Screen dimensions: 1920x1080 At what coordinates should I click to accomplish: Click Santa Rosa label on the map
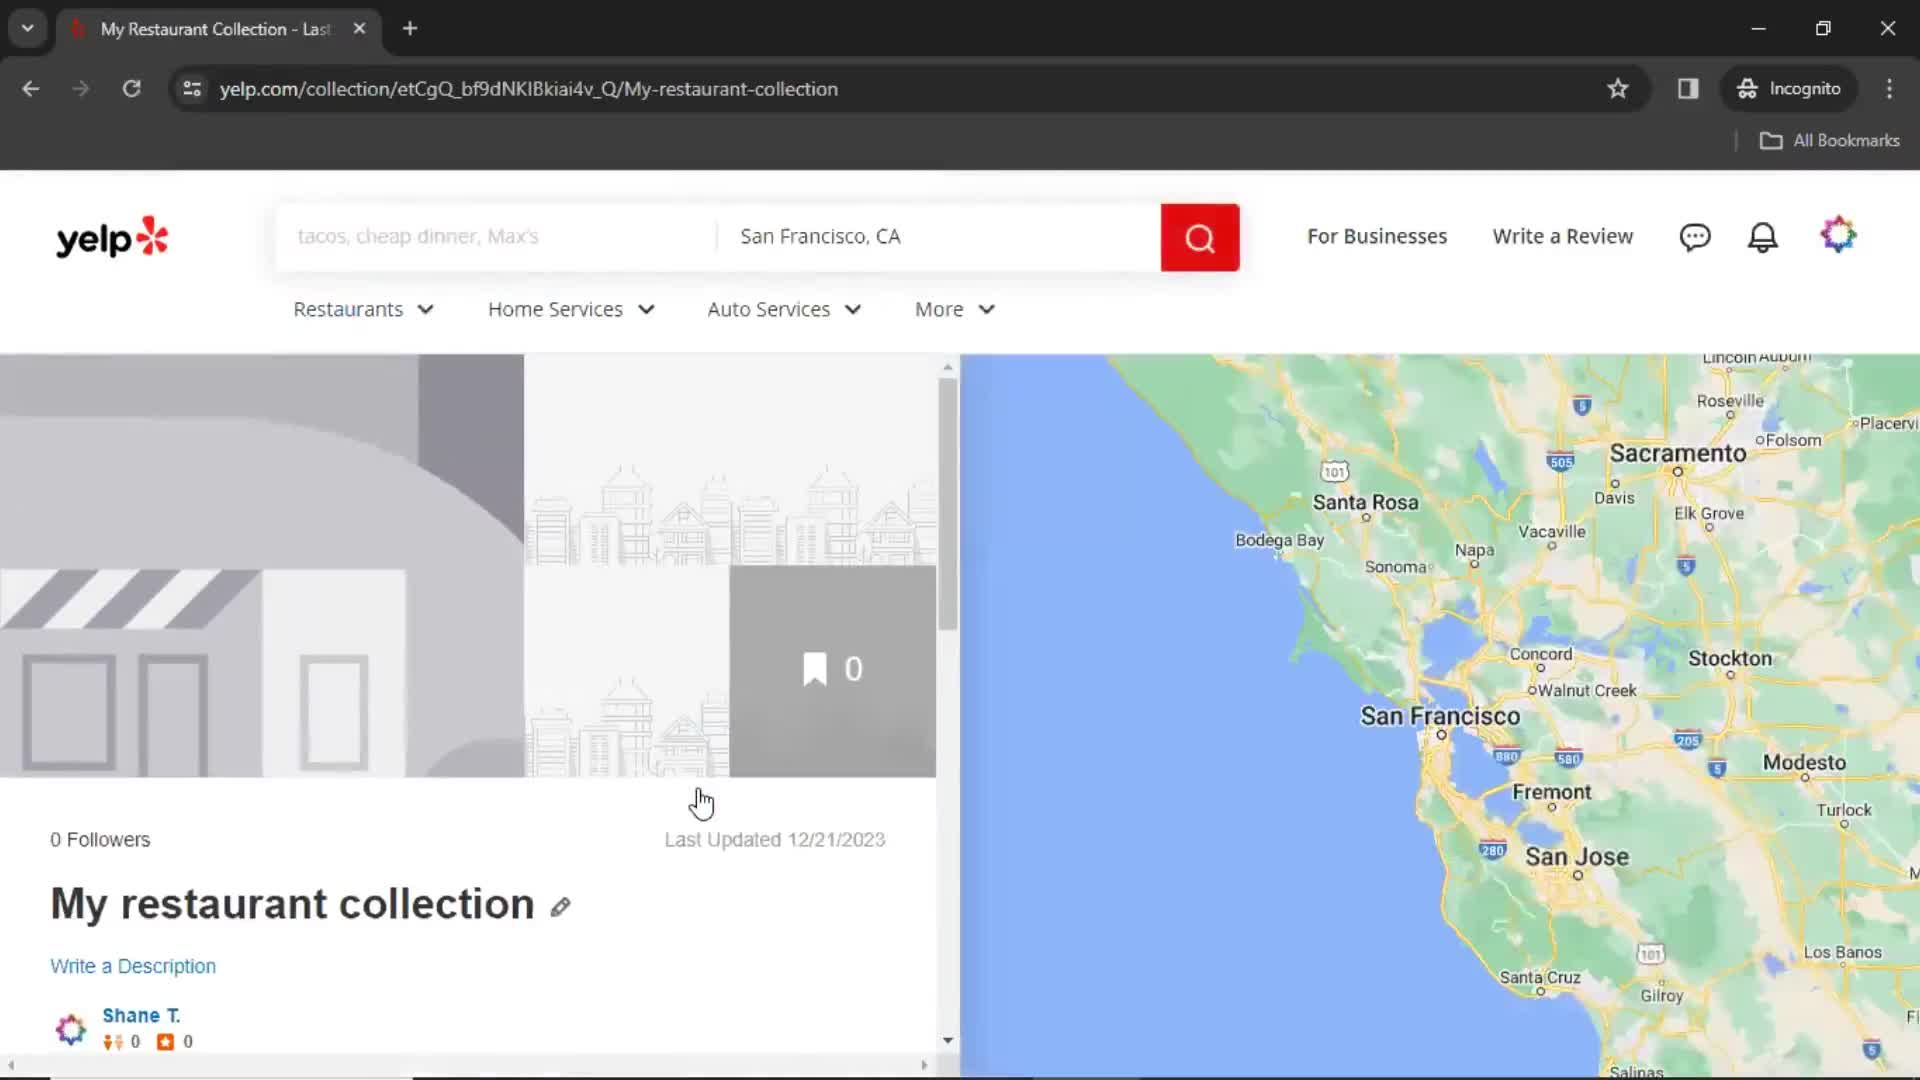[1365, 503]
